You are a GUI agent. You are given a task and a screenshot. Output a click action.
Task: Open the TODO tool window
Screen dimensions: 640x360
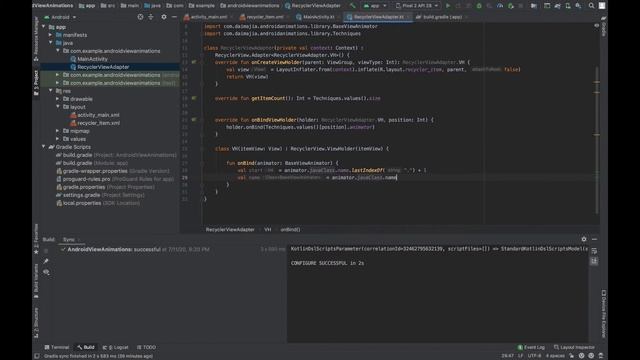pyautogui.click(x=146, y=347)
